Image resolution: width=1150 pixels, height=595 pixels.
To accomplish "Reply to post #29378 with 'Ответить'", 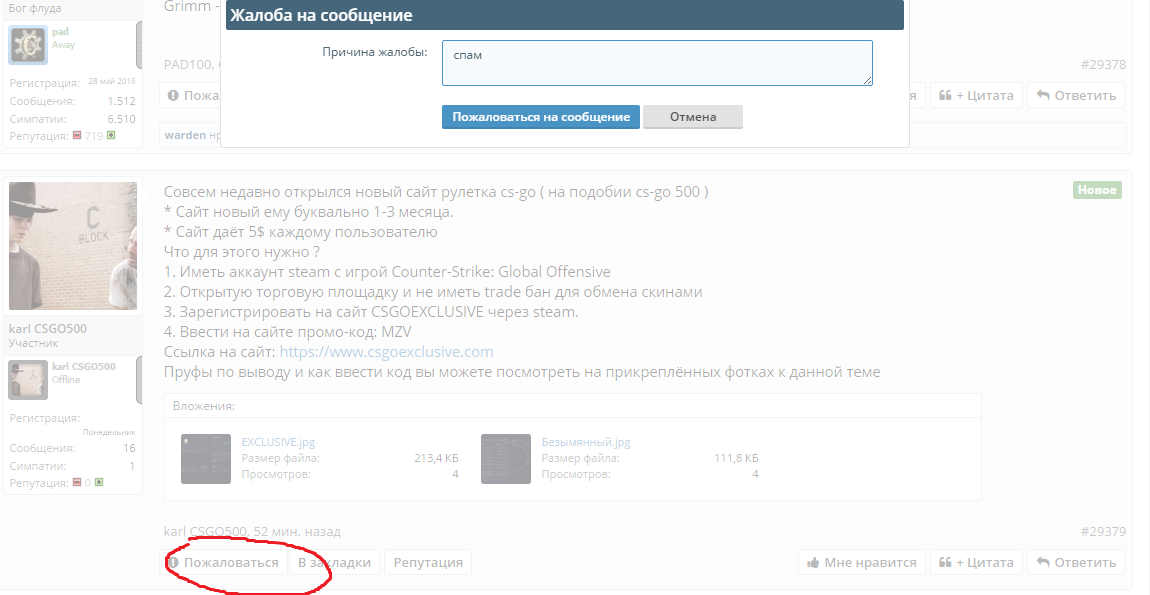I will point(1076,95).
